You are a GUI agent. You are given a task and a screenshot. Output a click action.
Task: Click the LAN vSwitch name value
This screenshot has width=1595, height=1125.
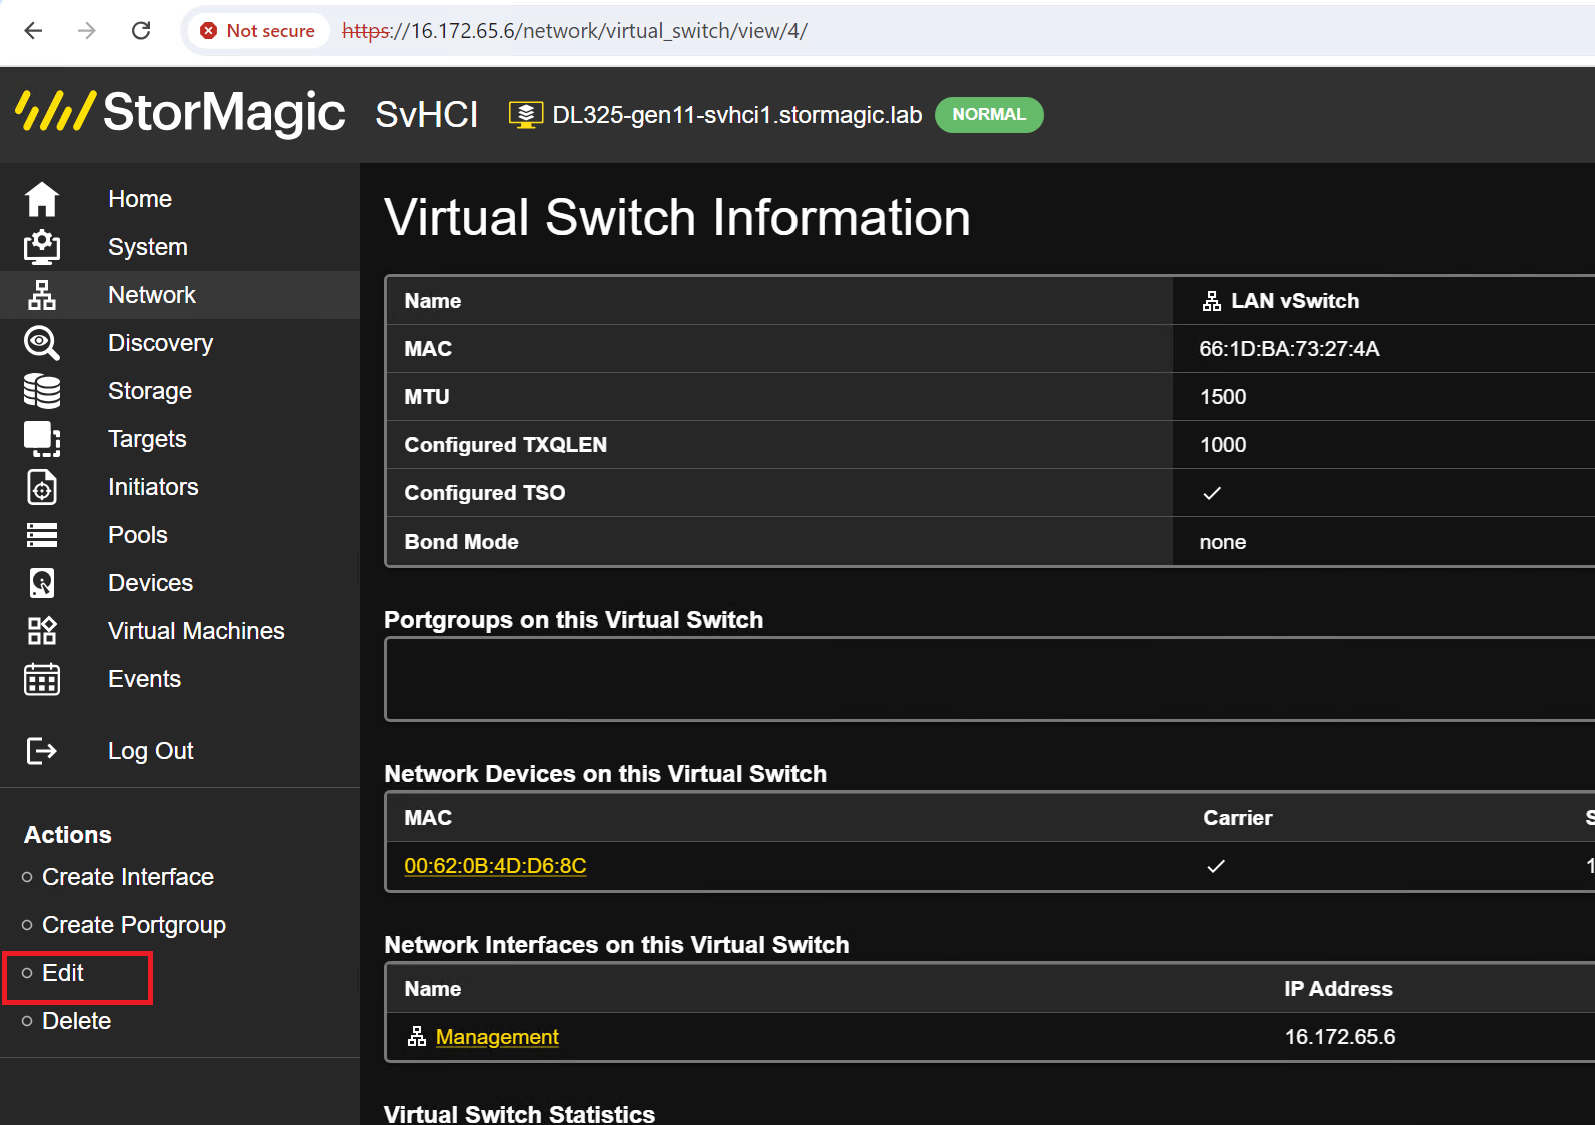[x=1295, y=301]
